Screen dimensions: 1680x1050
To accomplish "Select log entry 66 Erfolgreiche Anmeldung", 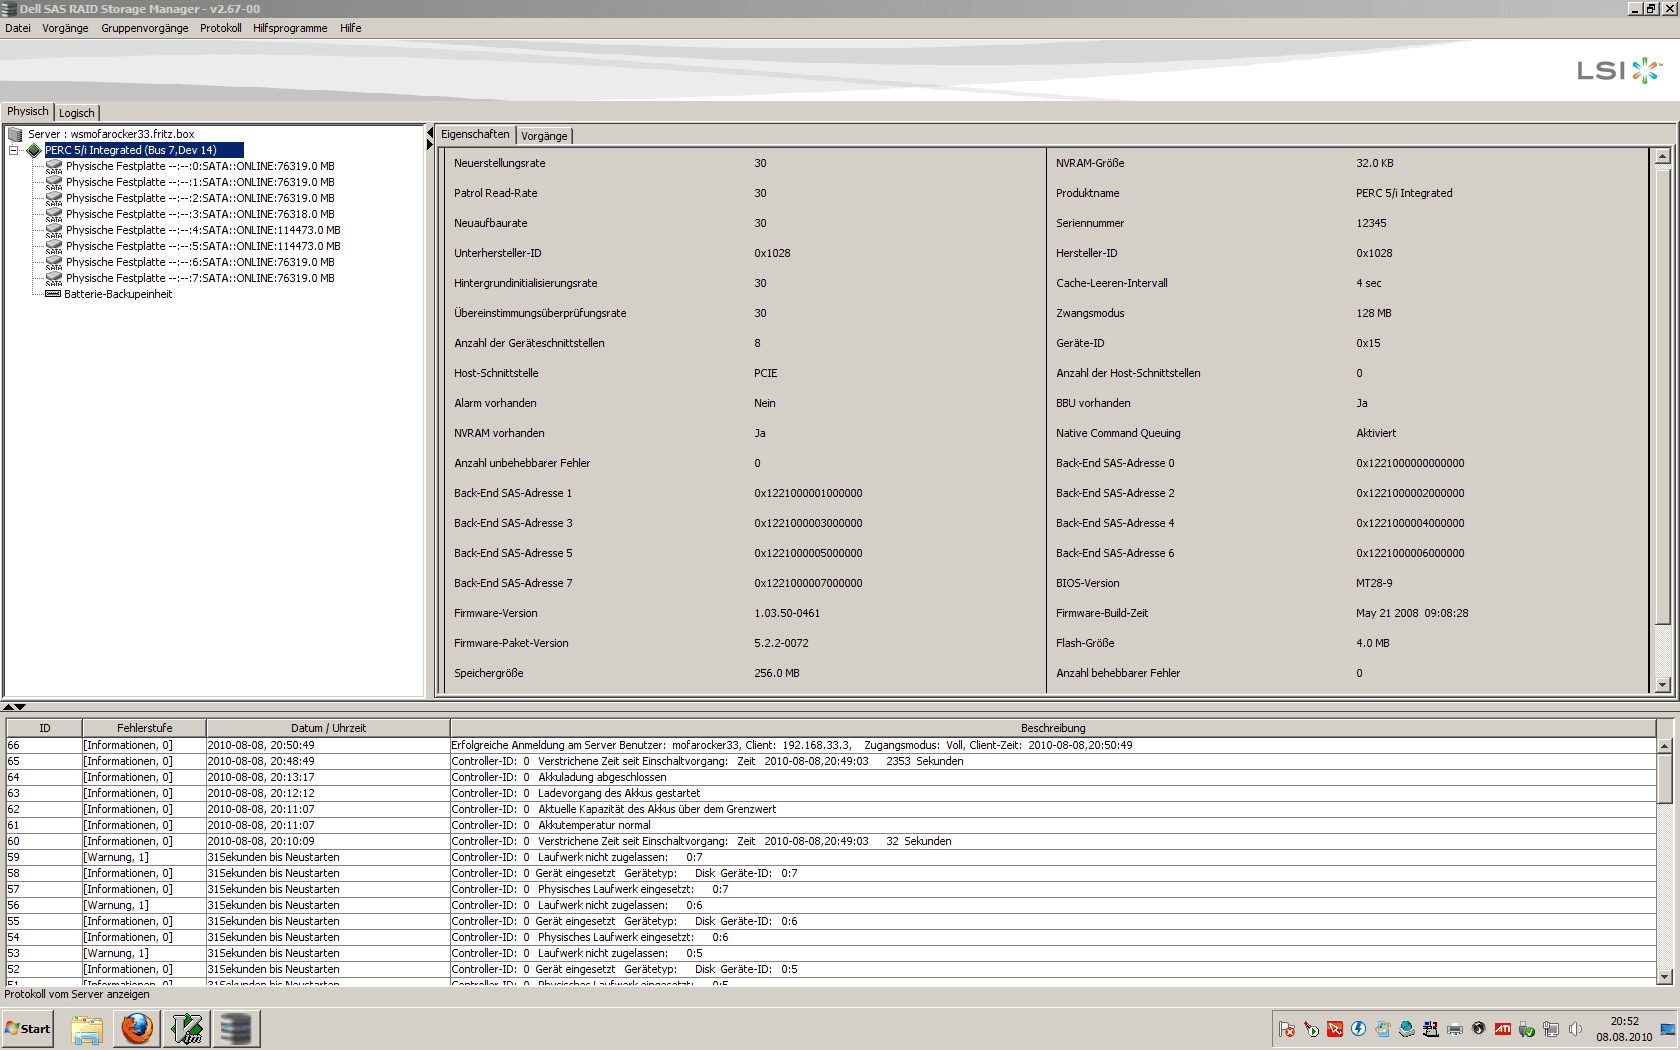I will click(831, 745).
